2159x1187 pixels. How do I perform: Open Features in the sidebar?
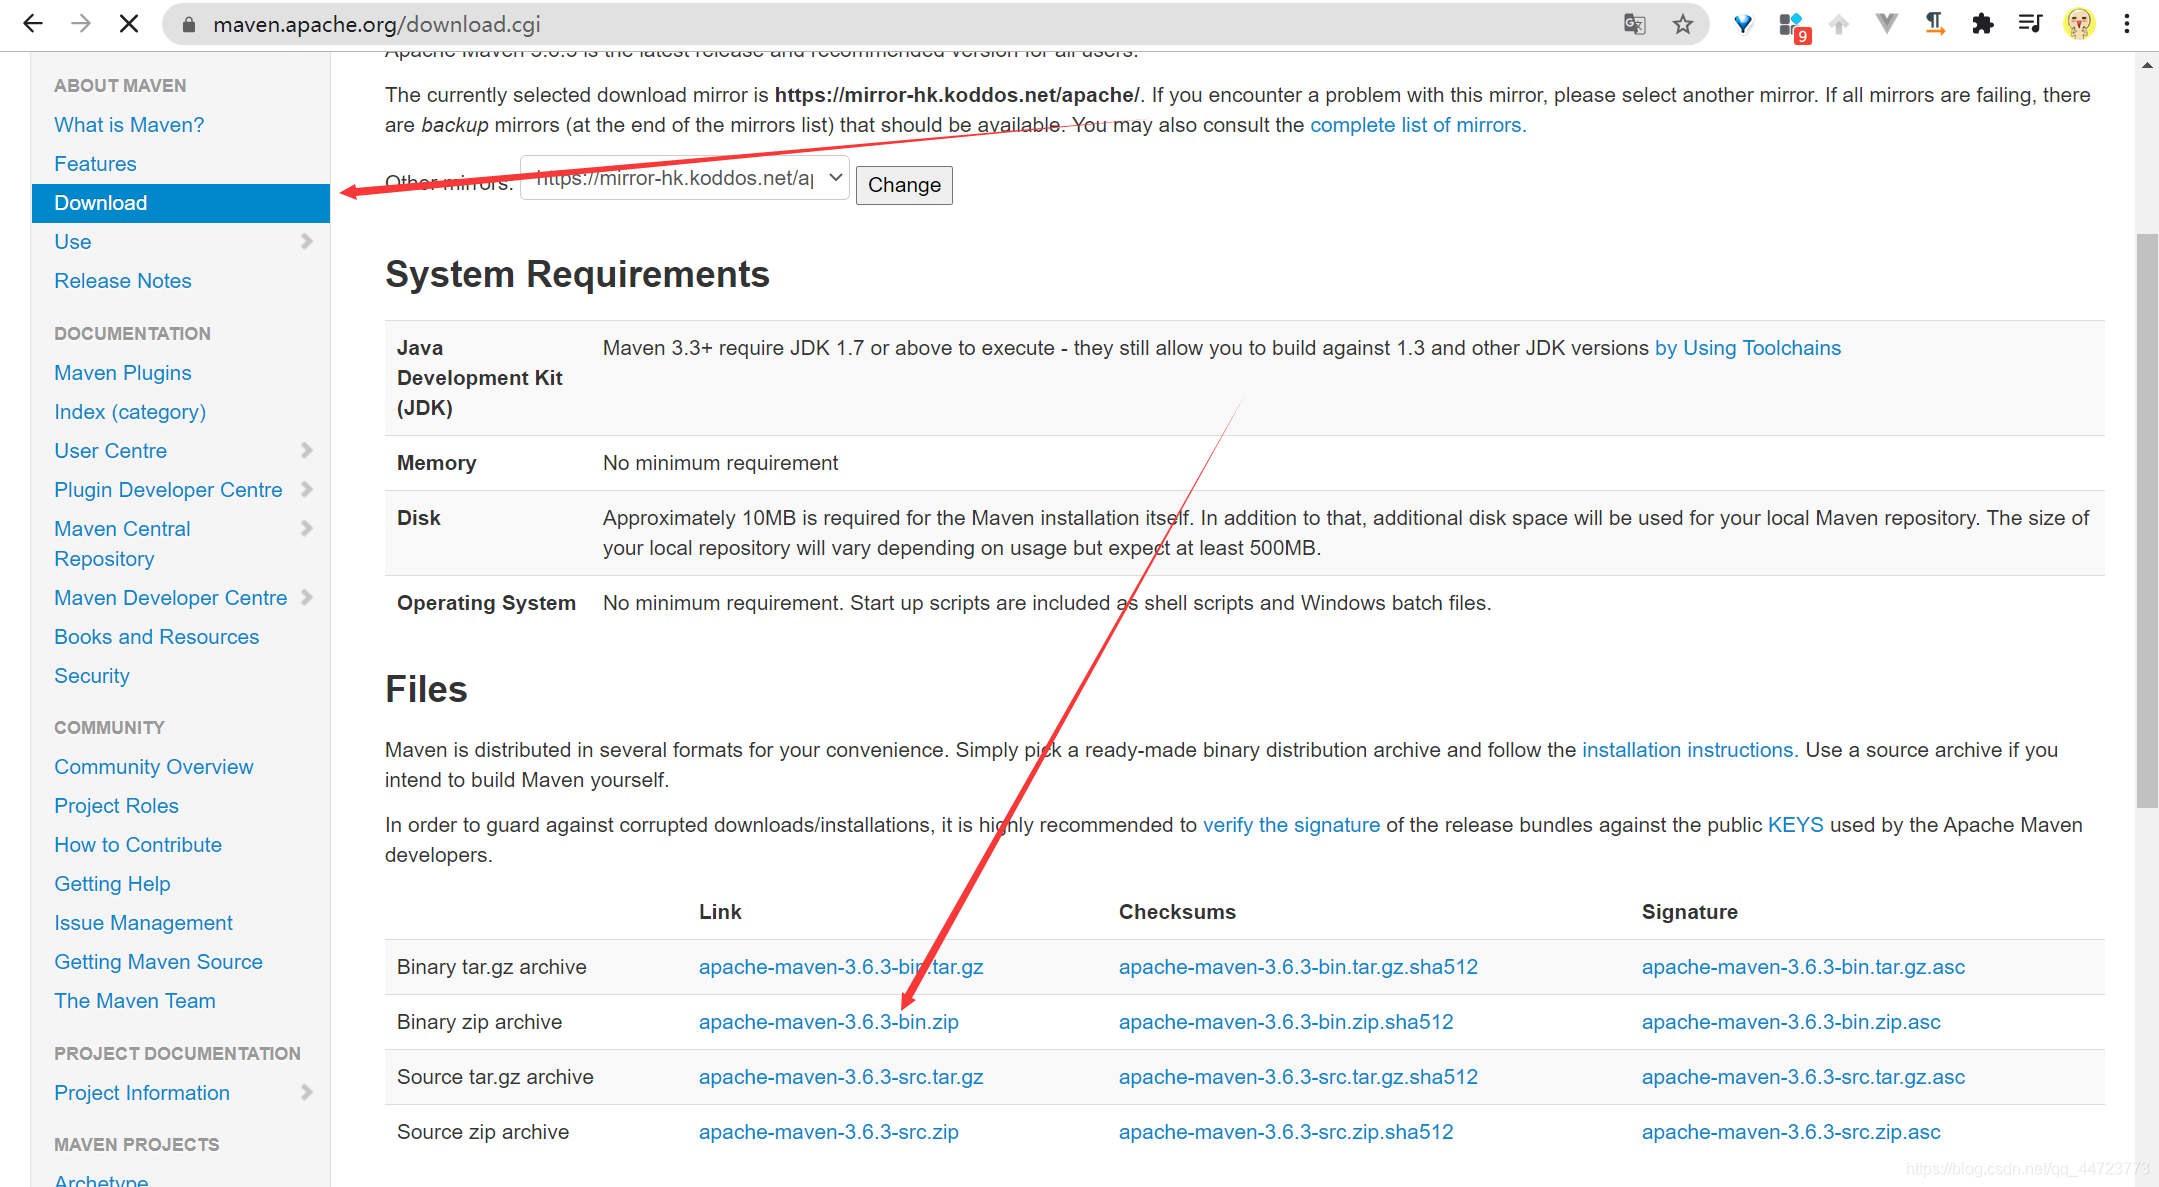click(95, 164)
